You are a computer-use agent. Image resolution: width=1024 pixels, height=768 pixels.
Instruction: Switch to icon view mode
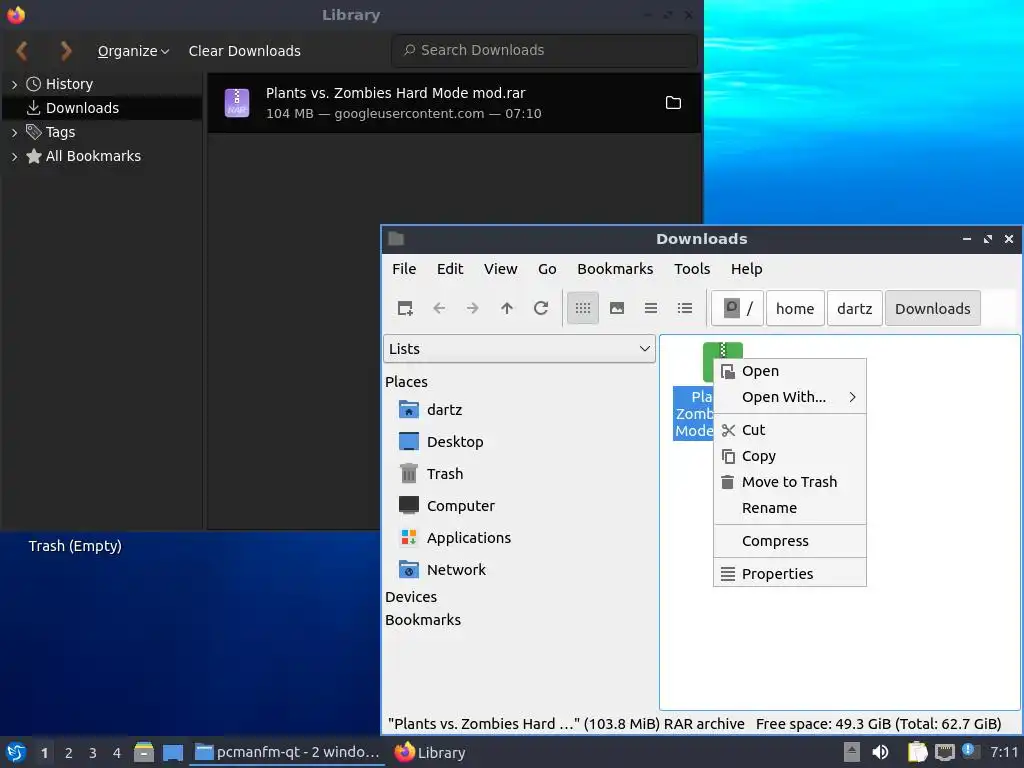tap(583, 308)
